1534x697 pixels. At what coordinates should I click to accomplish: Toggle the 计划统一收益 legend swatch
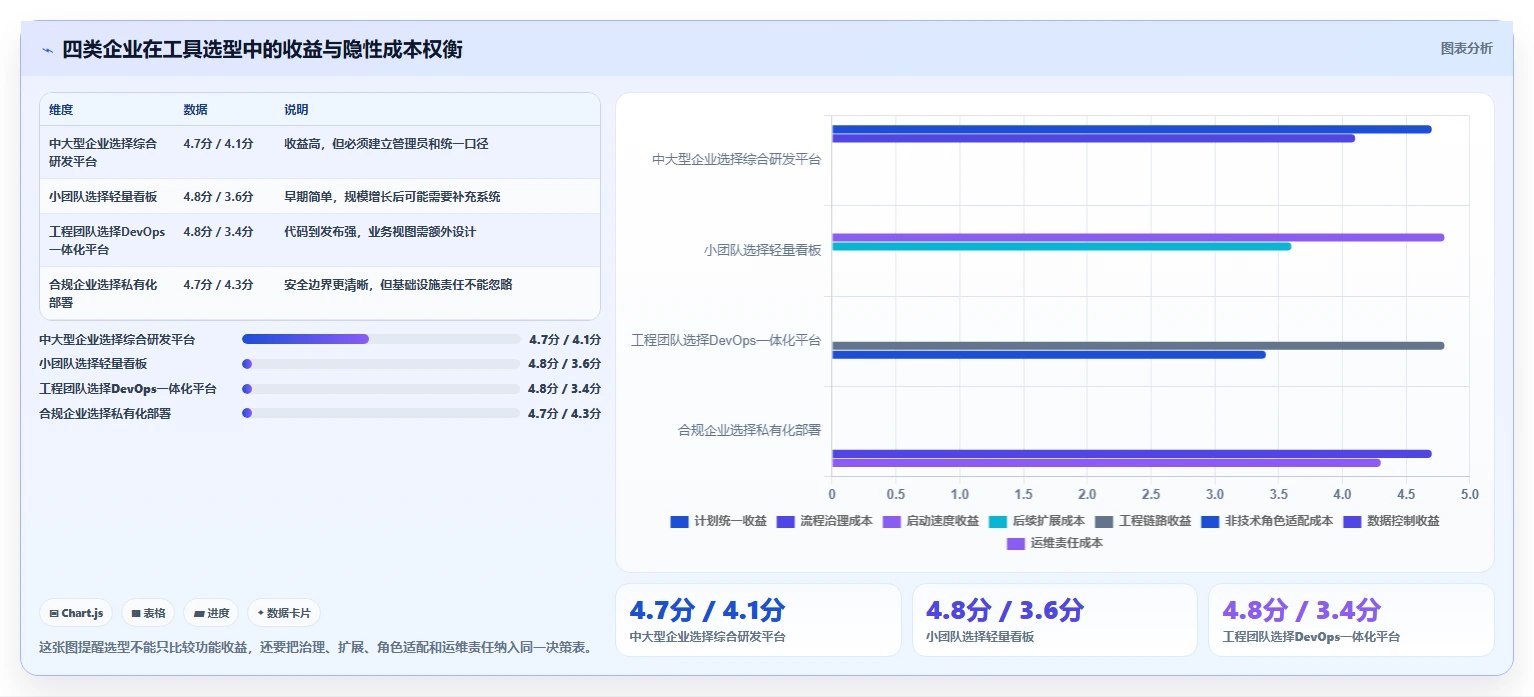679,521
